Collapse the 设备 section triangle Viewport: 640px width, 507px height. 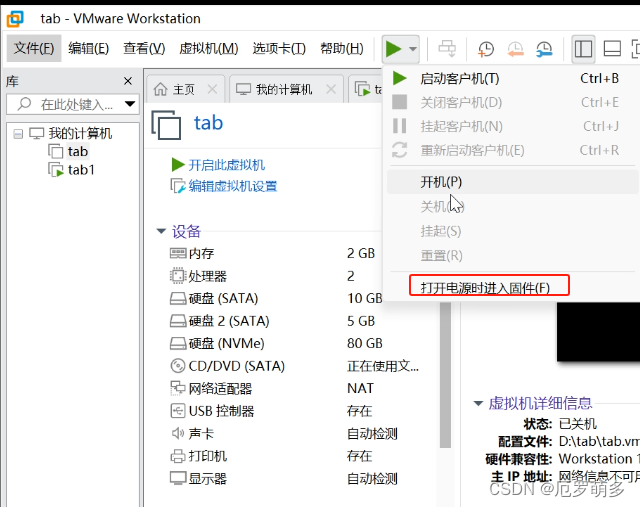click(161, 231)
